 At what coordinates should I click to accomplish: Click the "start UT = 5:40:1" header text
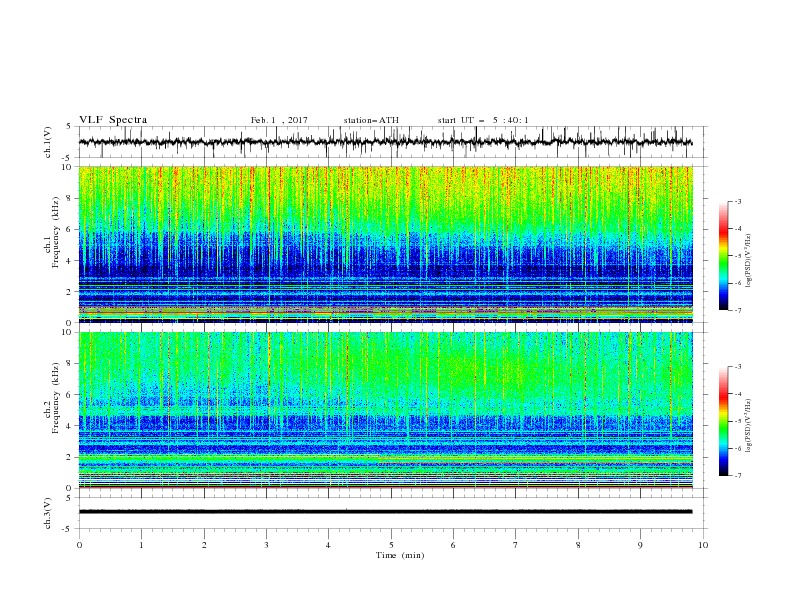tap(483, 120)
